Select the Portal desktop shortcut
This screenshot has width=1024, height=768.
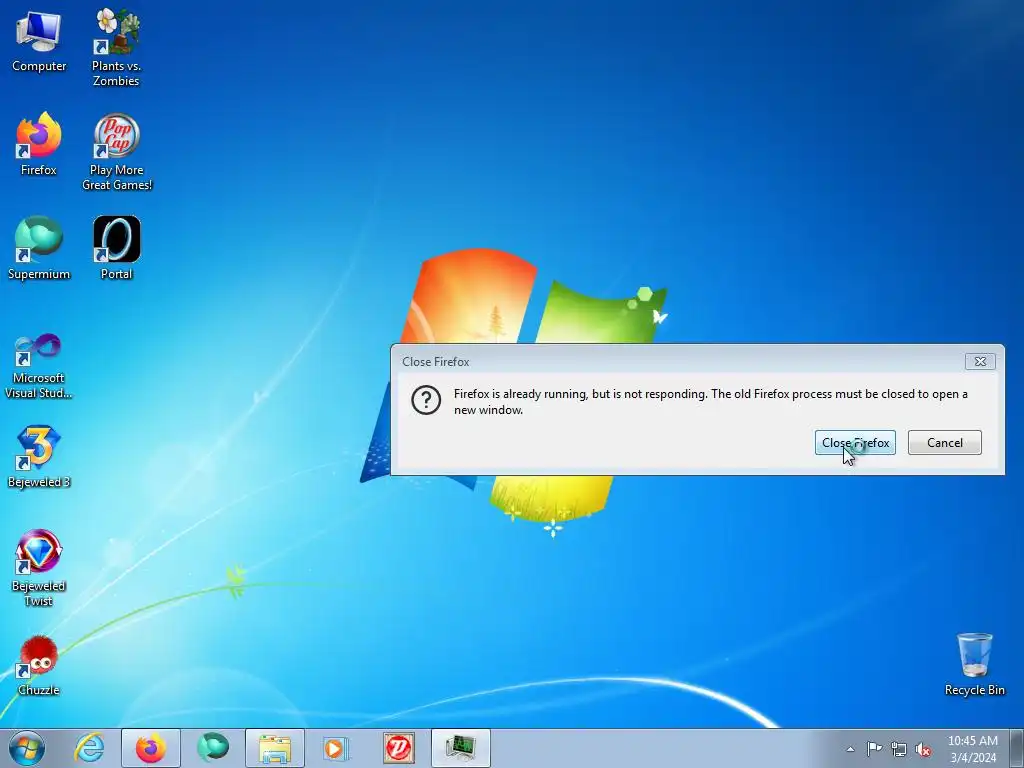click(x=116, y=248)
